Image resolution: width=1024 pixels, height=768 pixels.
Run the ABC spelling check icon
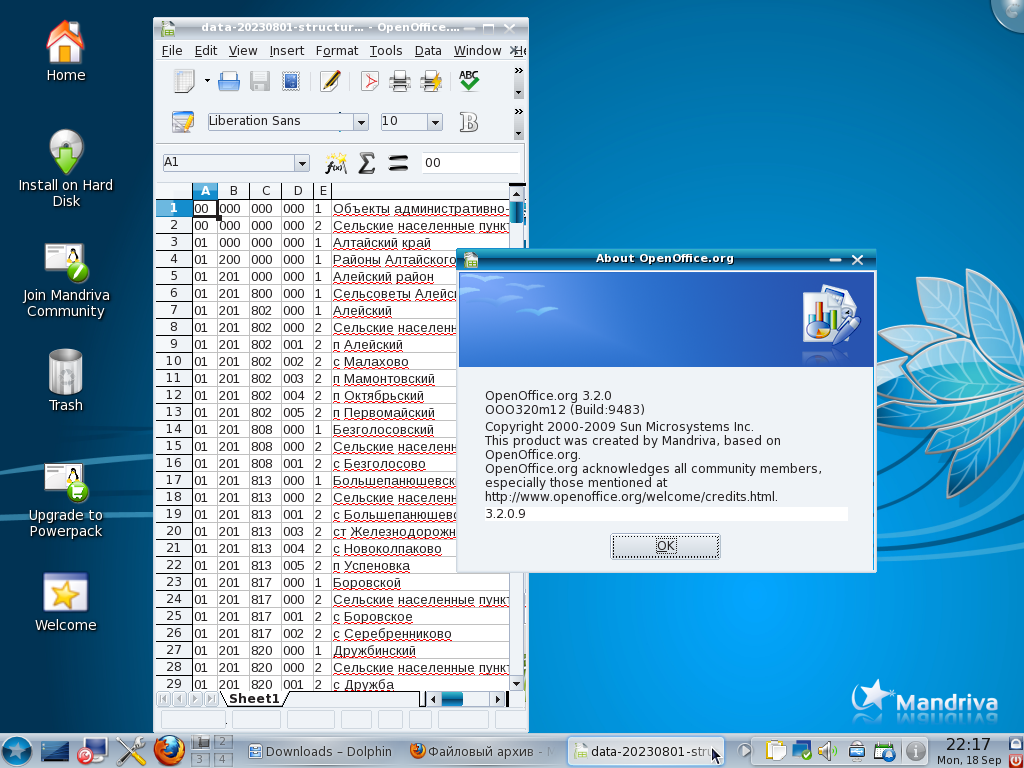click(469, 81)
